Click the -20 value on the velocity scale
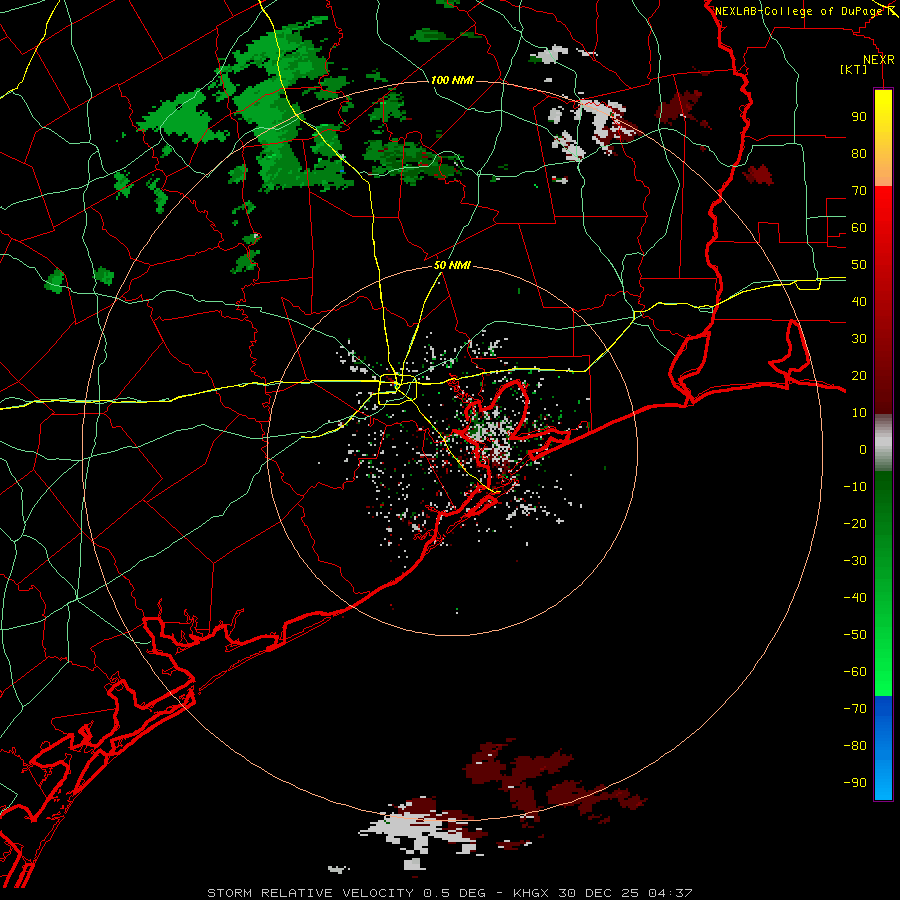This screenshot has width=900, height=900. tap(855, 523)
